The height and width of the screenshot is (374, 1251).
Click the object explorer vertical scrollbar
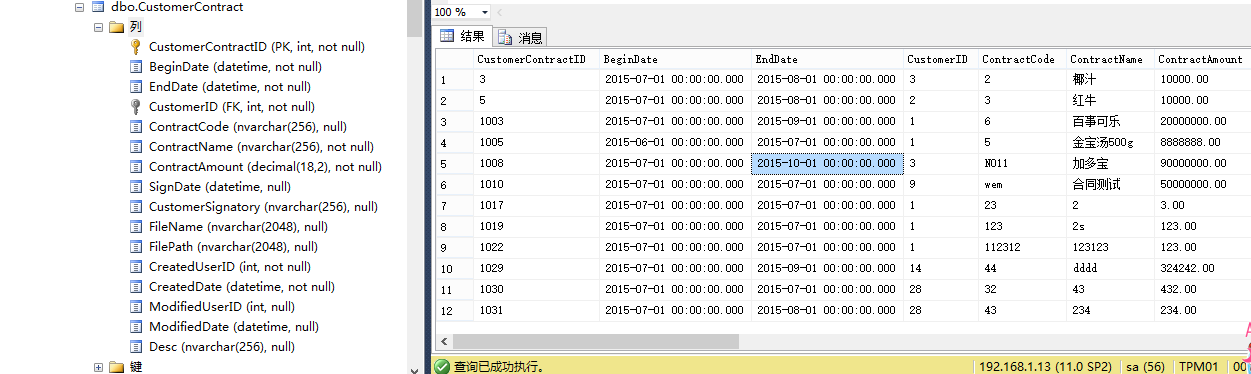click(x=414, y=187)
